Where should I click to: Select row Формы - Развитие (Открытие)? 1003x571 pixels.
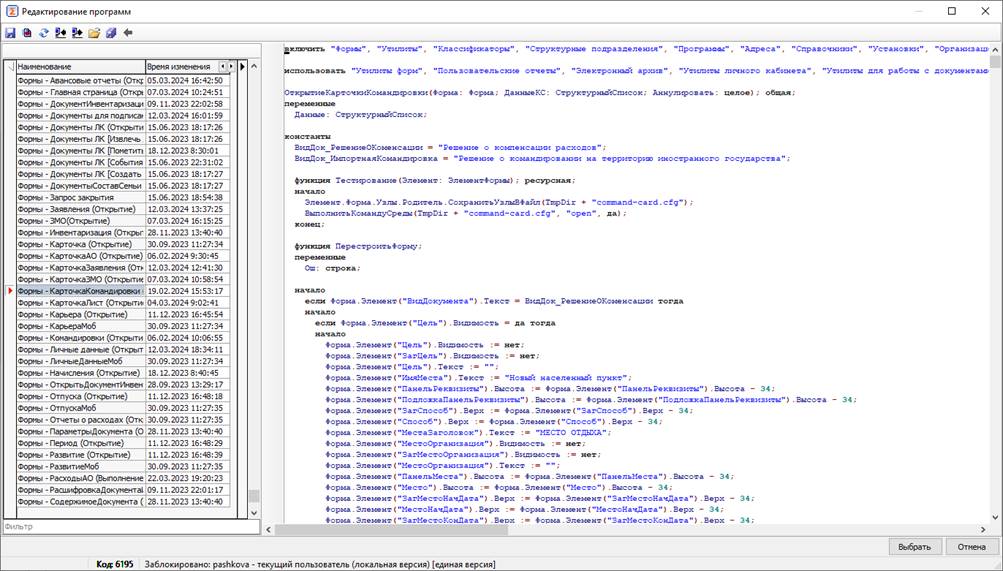pyautogui.click(x=123, y=455)
